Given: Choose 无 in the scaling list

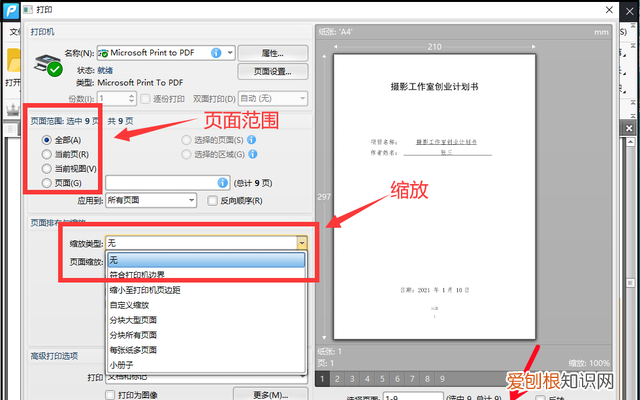Looking at the screenshot, I should coord(206,260).
